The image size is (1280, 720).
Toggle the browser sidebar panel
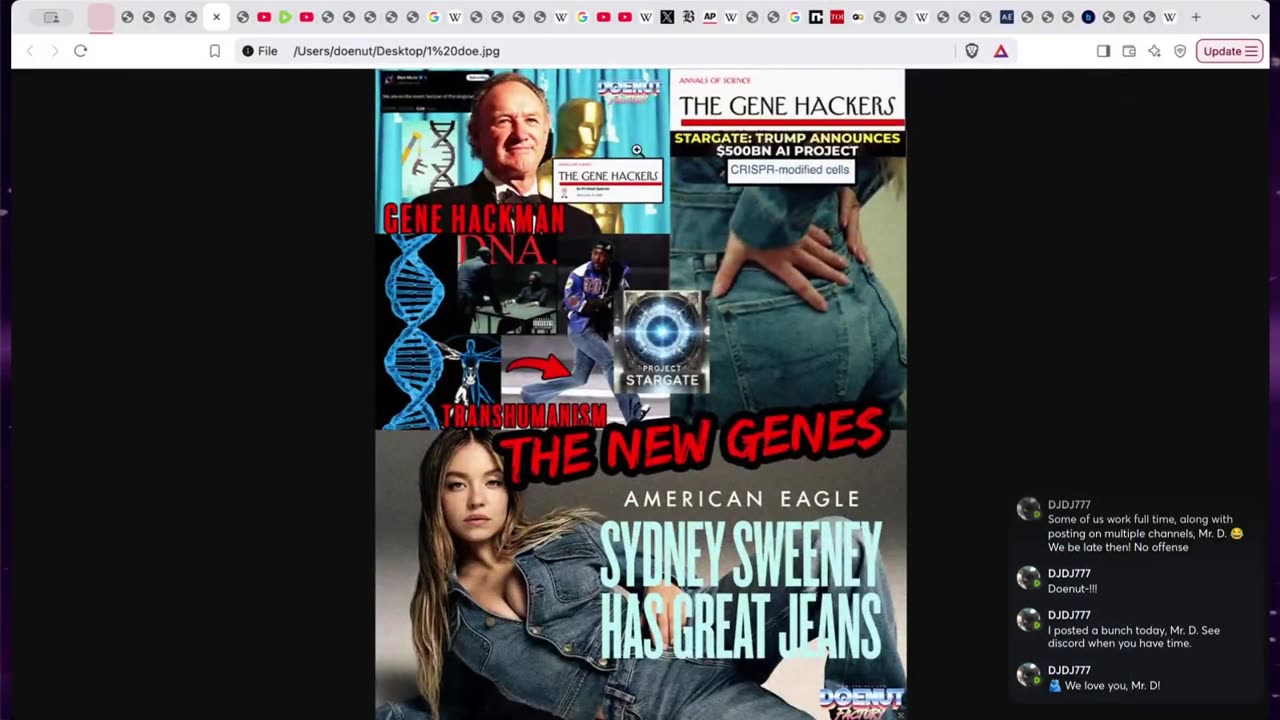[x=1103, y=51]
